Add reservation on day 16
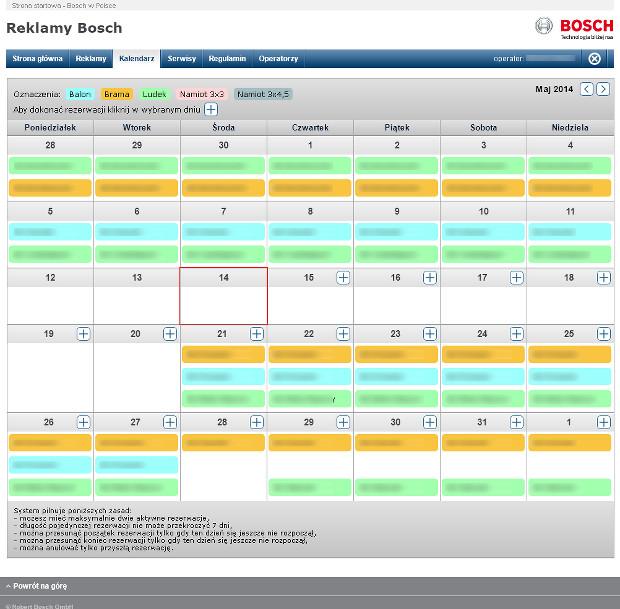This screenshot has height=609, width=620. (x=429, y=278)
